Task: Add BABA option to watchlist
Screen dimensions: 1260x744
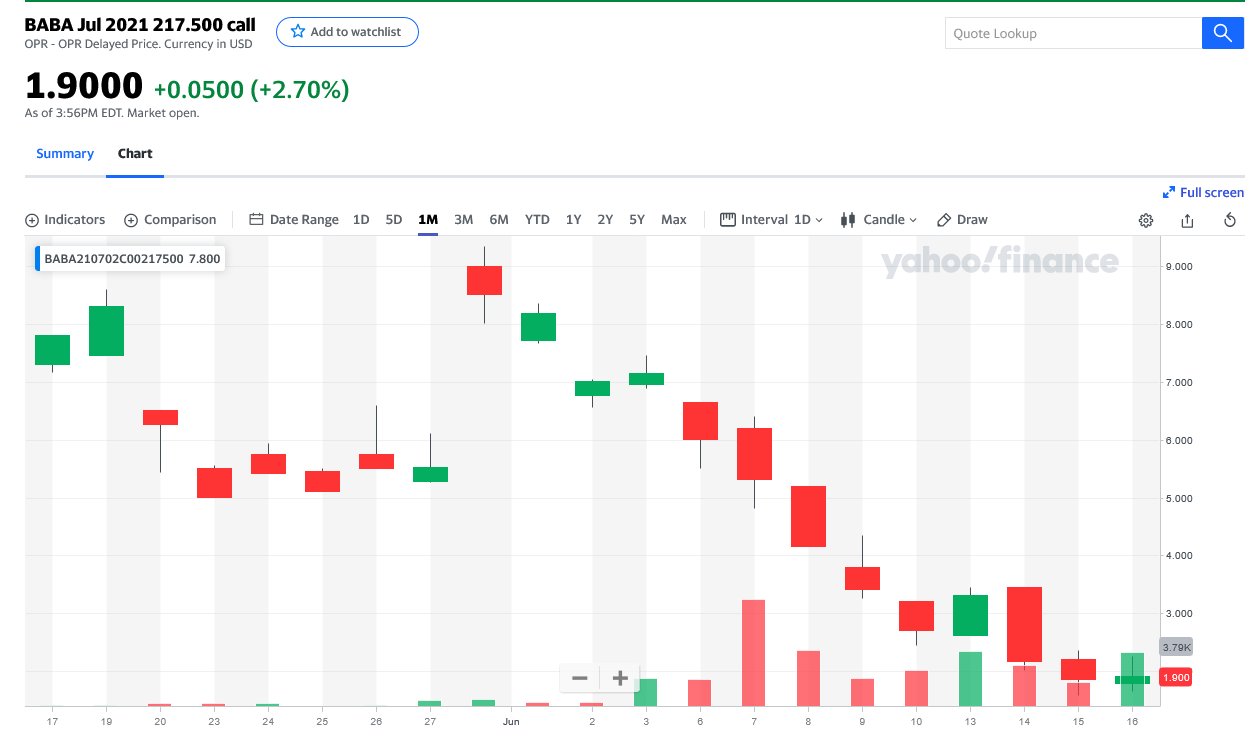Action: pos(347,32)
